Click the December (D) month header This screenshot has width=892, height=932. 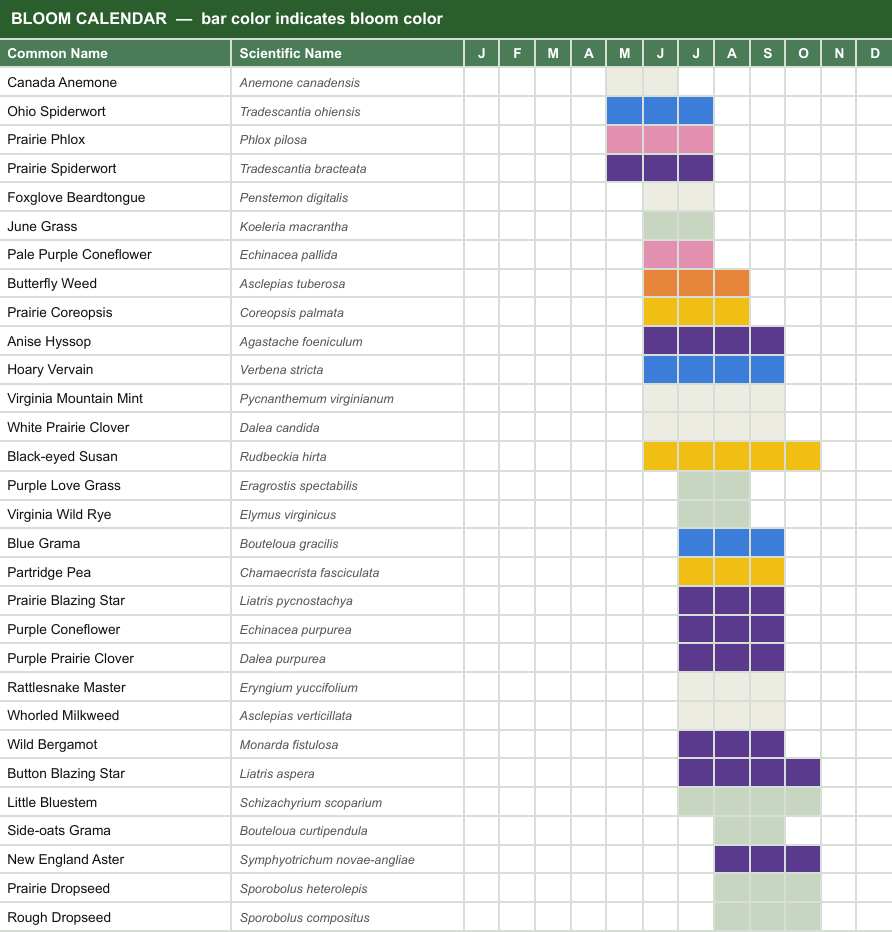point(874,53)
